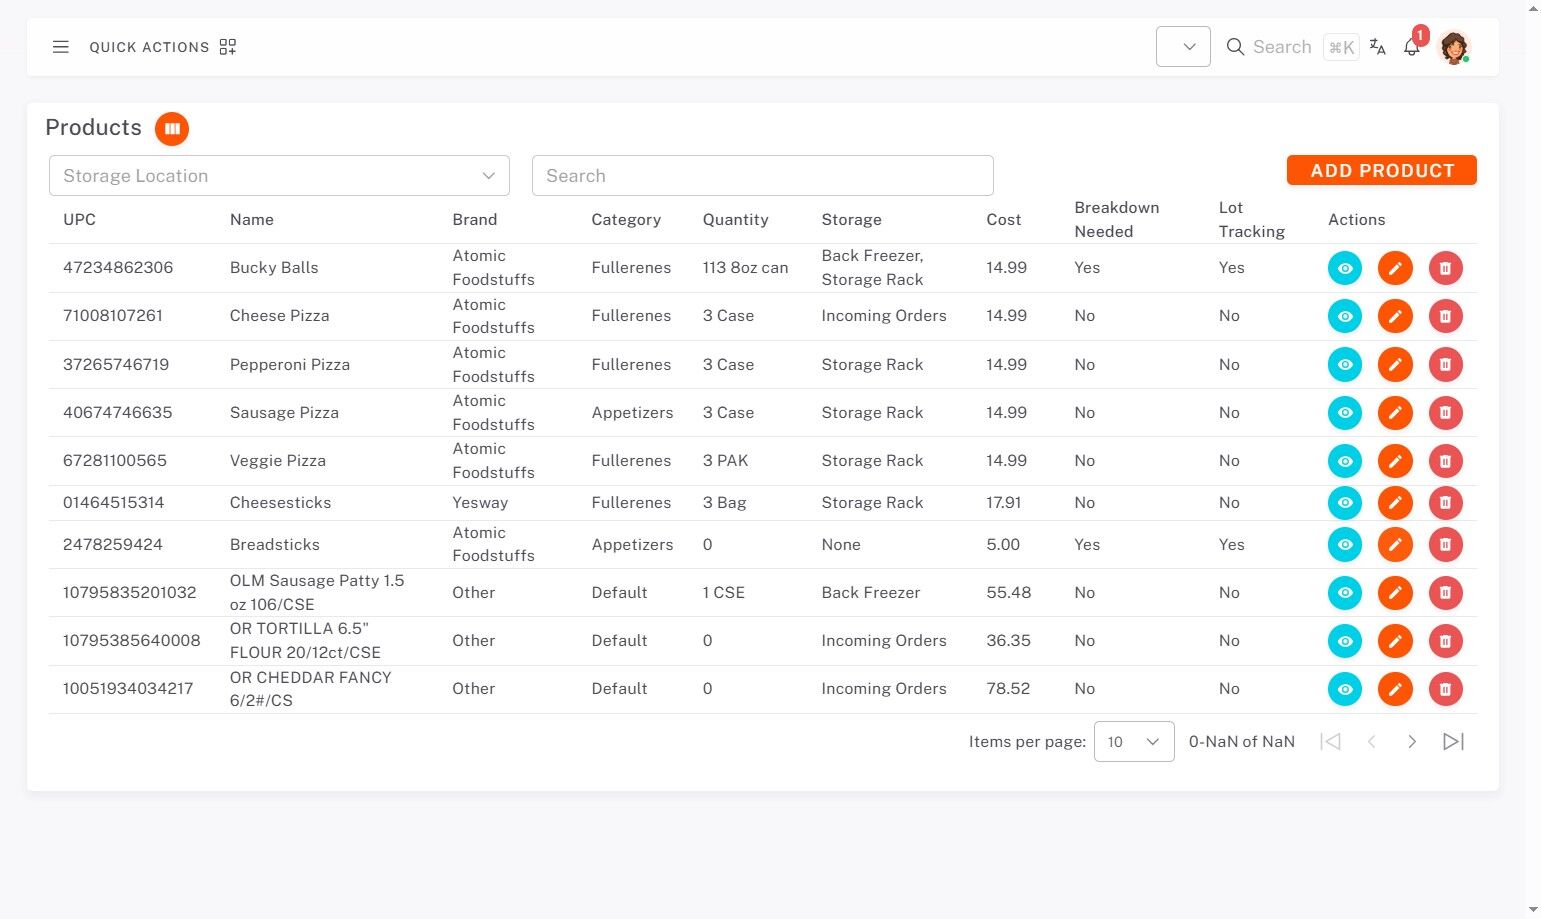Open the language translation icon
This screenshot has width=1541, height=919.
coord(1378,47)
